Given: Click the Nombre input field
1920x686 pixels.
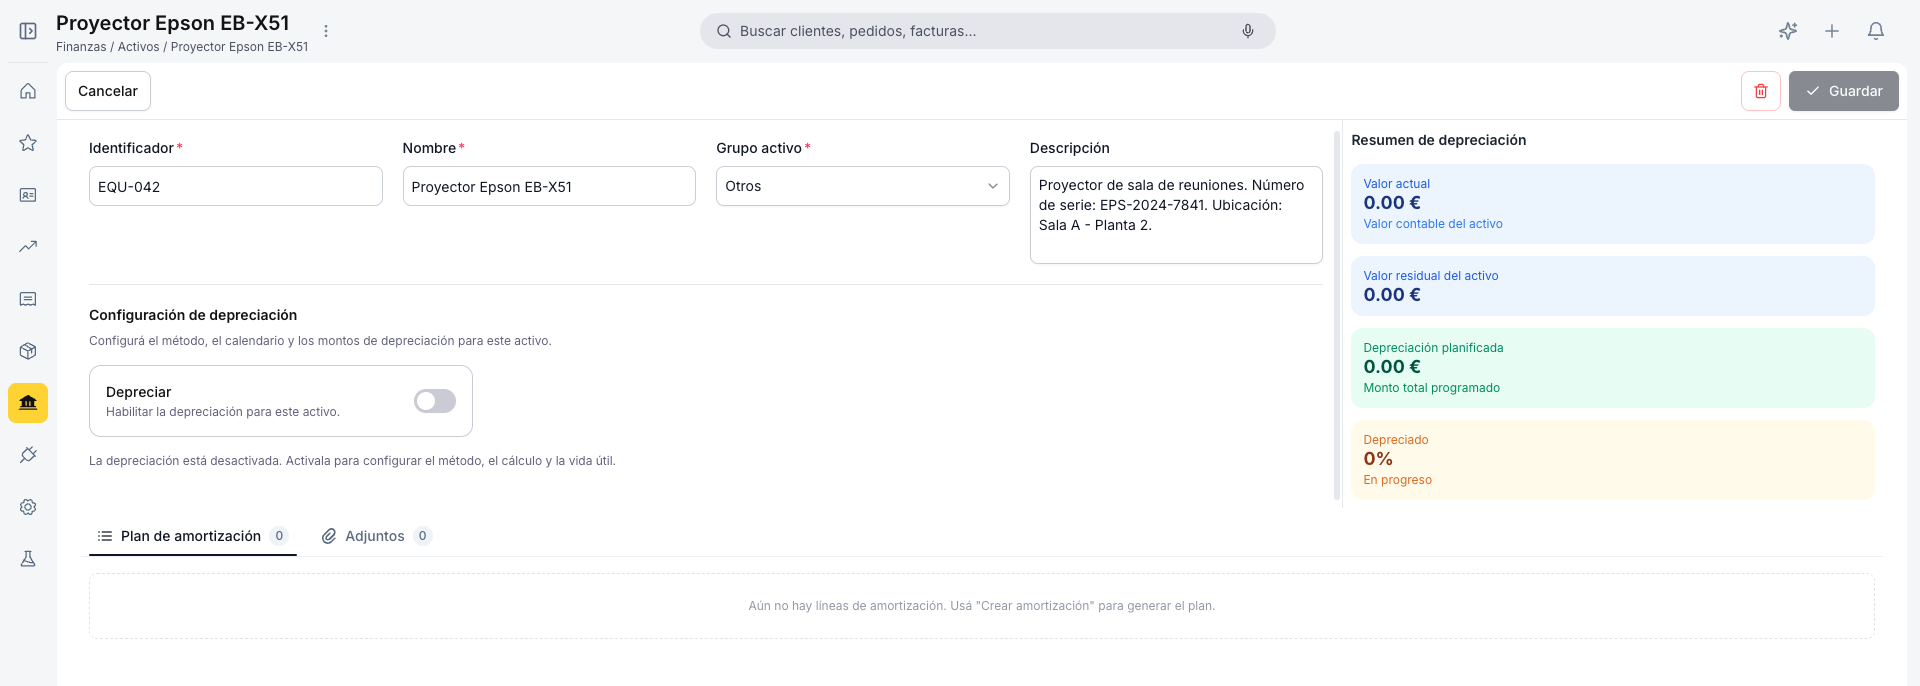Looking at the screenshot, I should (549, 186).
